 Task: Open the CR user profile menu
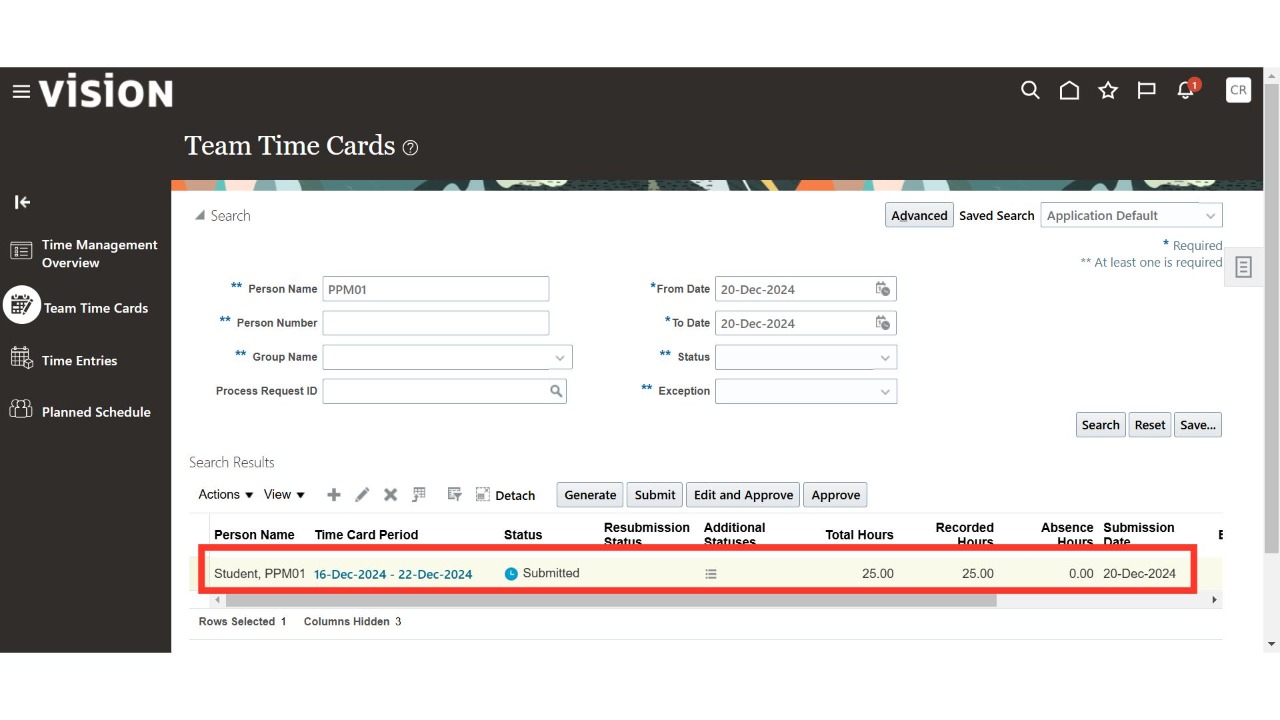point(1238,90)
